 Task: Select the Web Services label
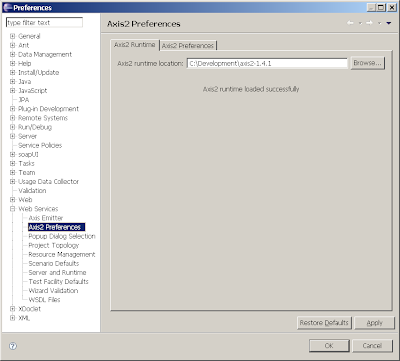(x=38, y=209)
